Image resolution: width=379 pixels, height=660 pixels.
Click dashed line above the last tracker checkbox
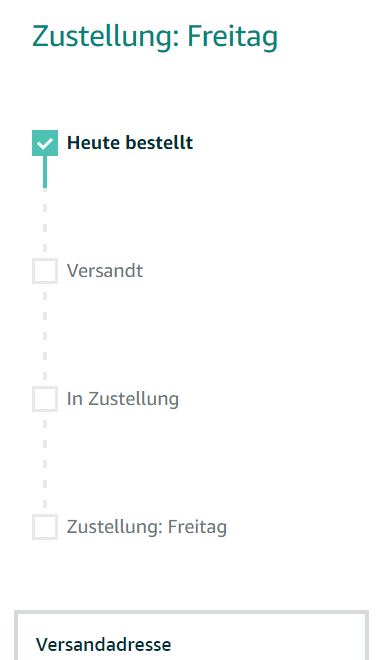45,463
